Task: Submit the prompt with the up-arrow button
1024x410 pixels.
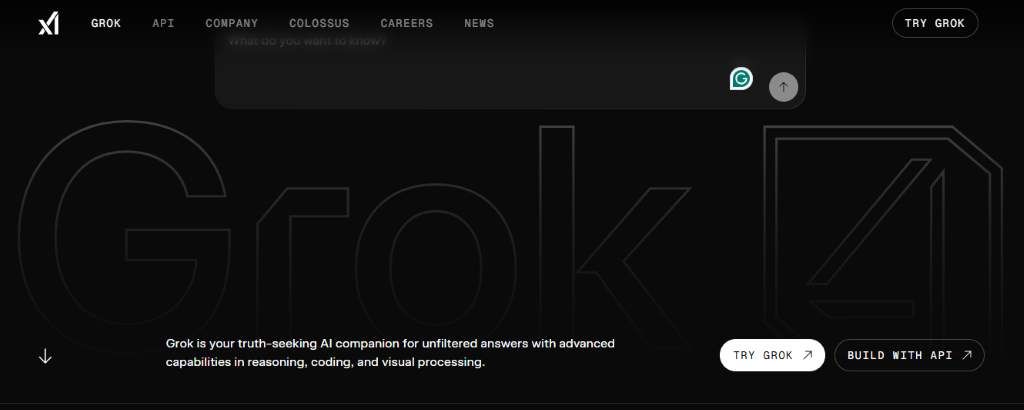Action: pyautogui.click(x=783, y=87)
